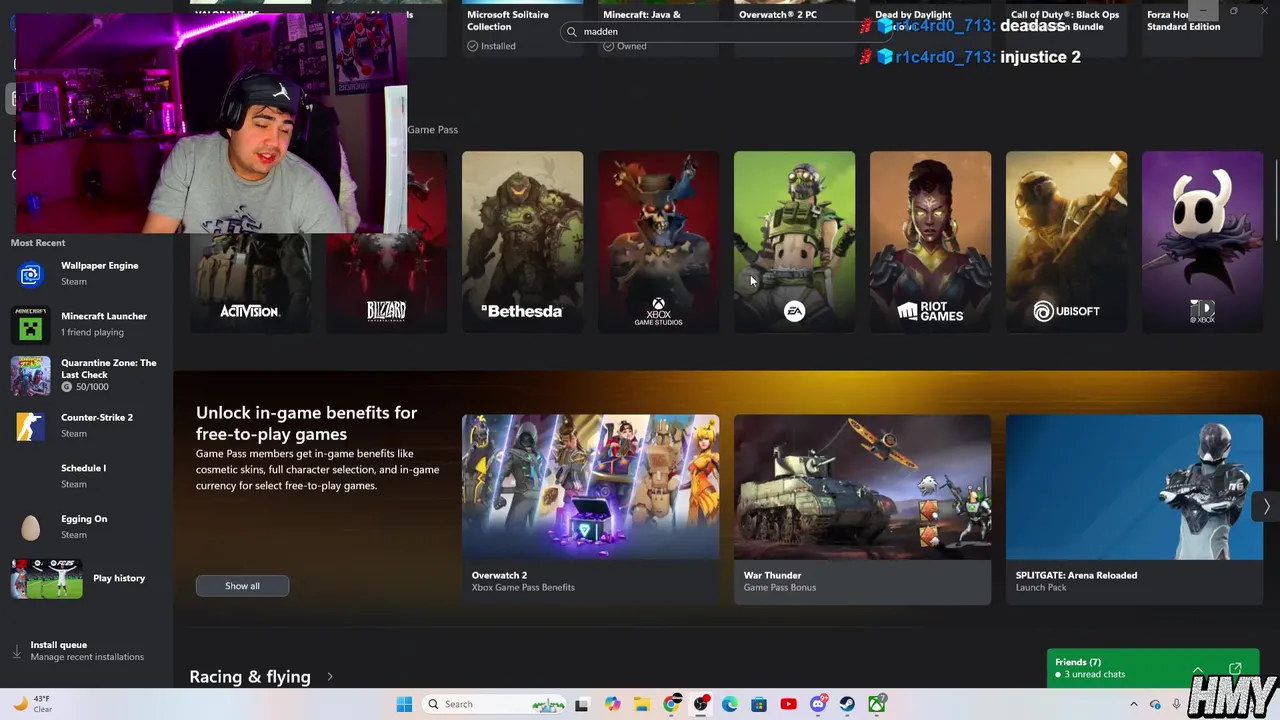Click the Most Recent section heading
Screen dimensions: 1280x720
click(38, 243)
